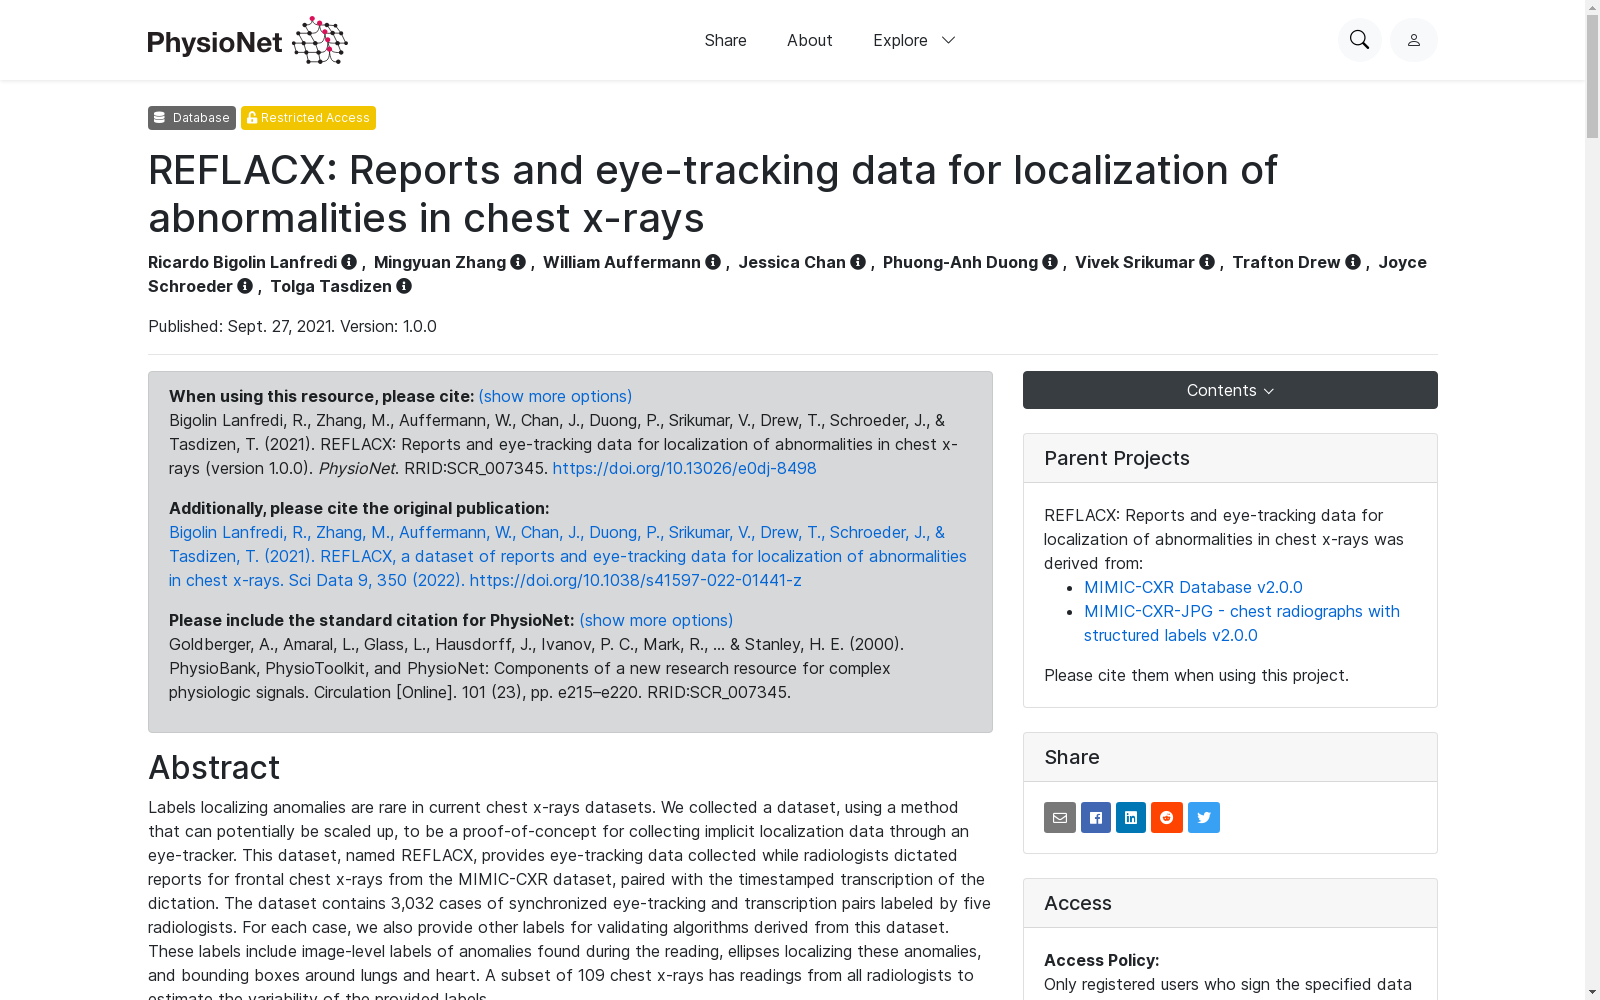Open MIMIC-CXR-JPG structured labels link
This screenshot has width=1600, height=1000.
(1242, 623)
